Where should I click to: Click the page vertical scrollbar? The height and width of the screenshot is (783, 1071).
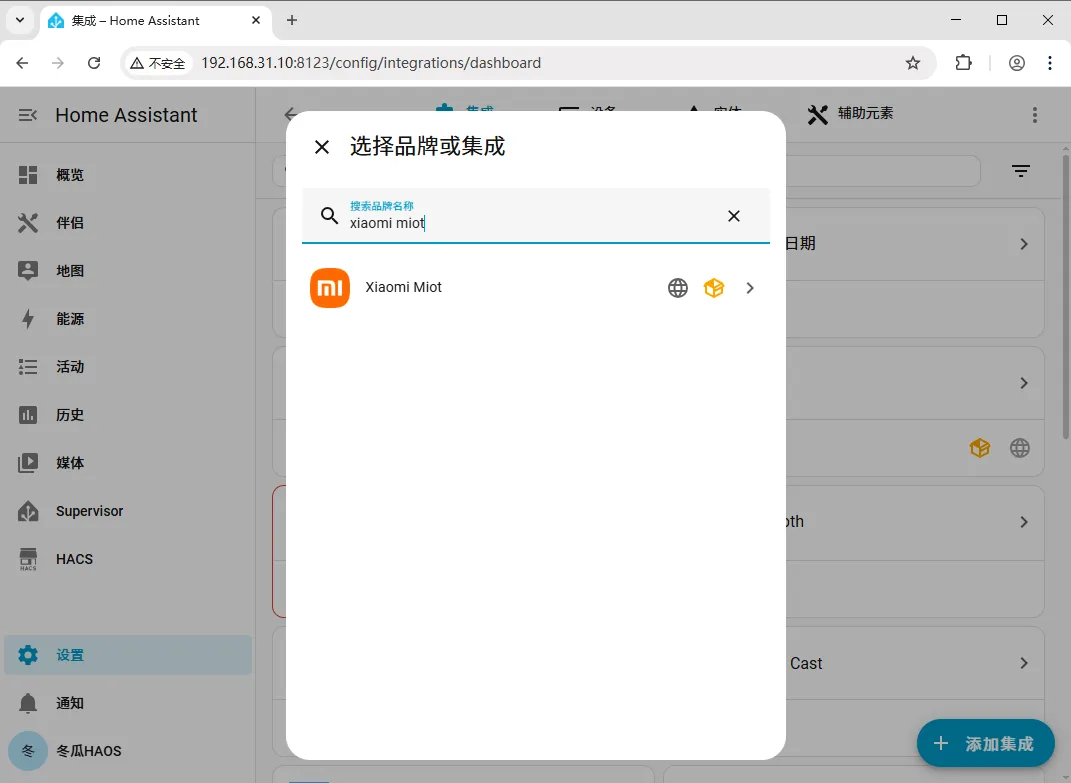(1066, 297)
